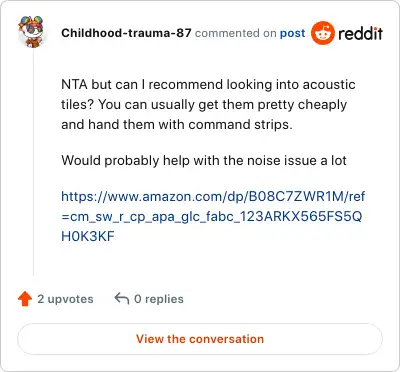Viewport: 400px width, 372px height.
Task: Click the reply arrow icon
Action: (122, 298)
